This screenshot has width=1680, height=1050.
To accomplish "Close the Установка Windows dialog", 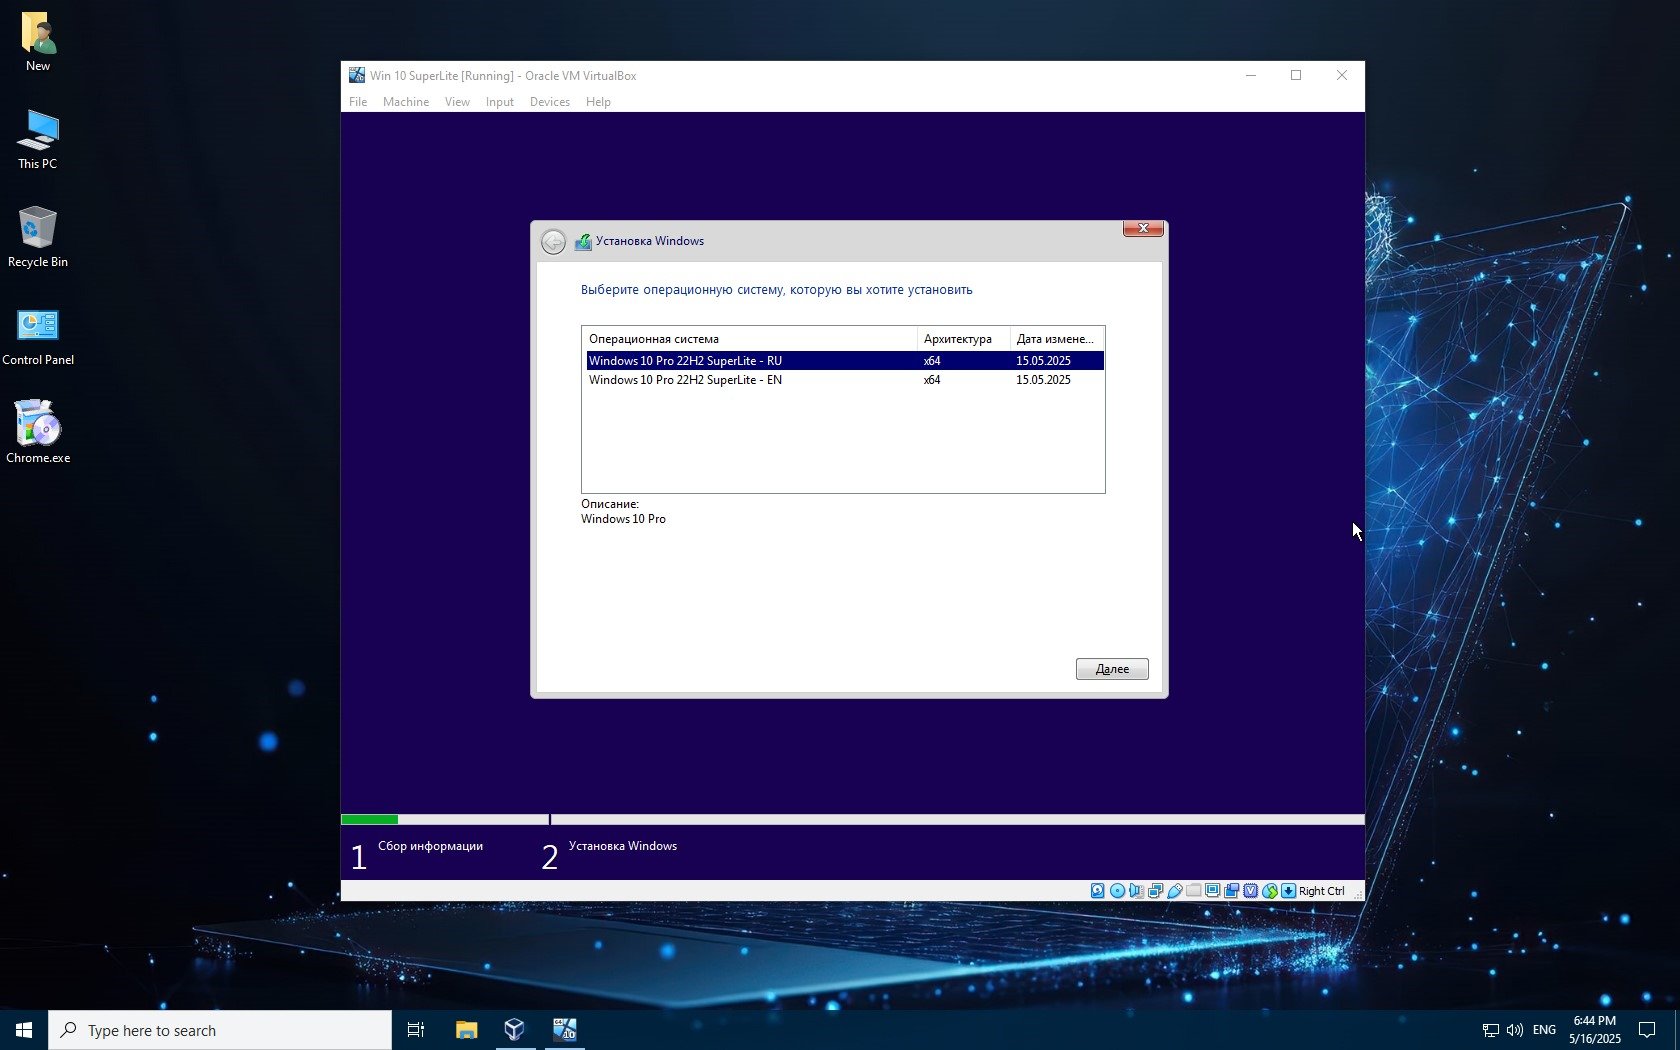I will coord(1143,228).
